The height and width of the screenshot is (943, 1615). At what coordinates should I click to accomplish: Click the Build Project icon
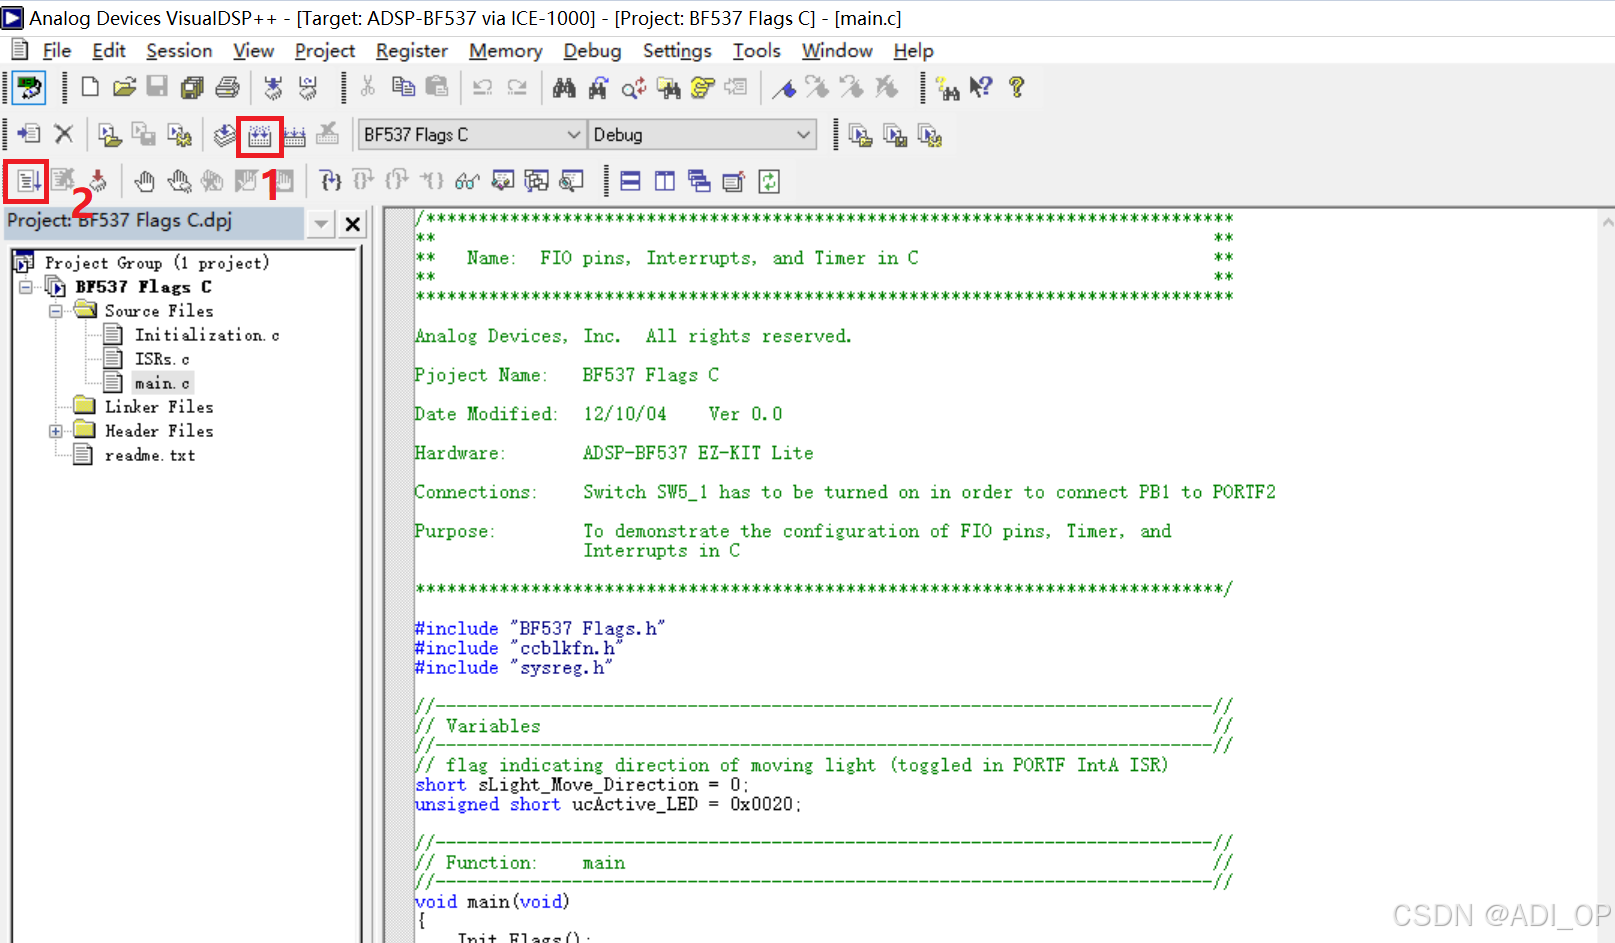point(260,135)
